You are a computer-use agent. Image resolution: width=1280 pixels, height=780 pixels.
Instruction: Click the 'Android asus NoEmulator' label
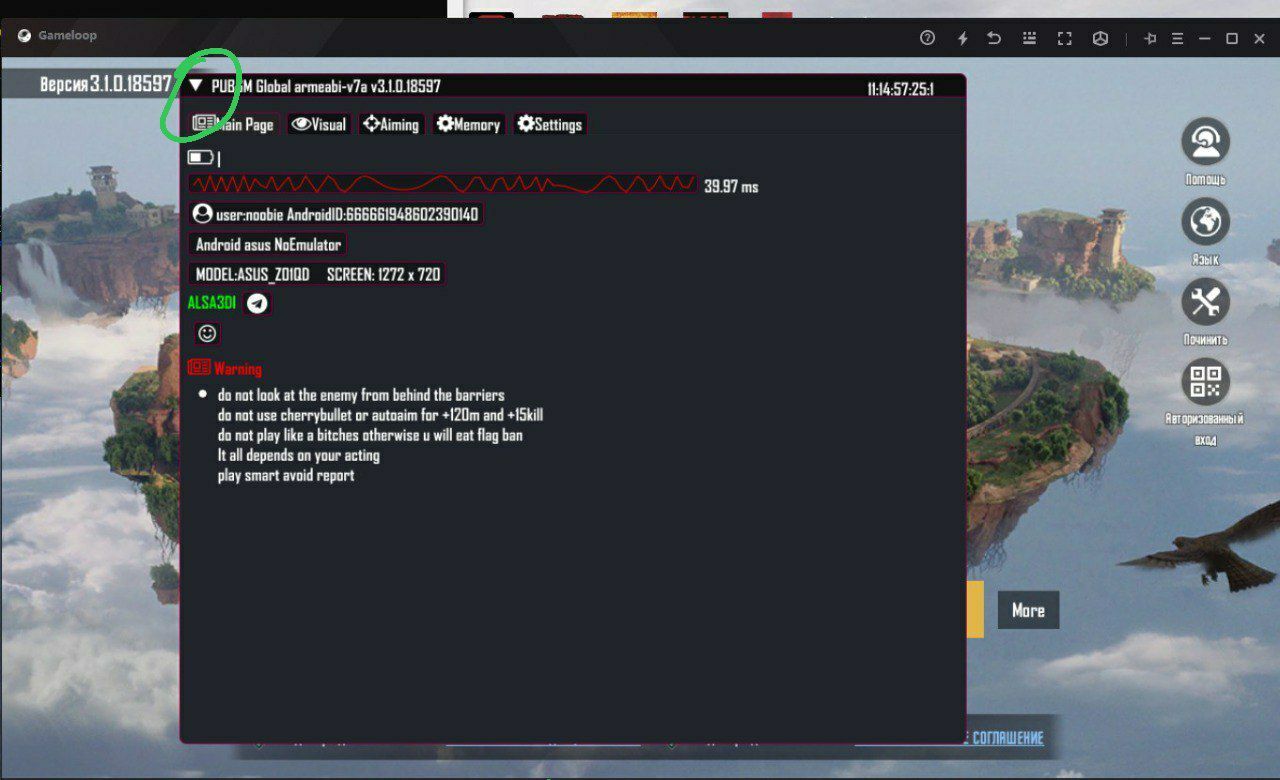click(x=268, y=244)
